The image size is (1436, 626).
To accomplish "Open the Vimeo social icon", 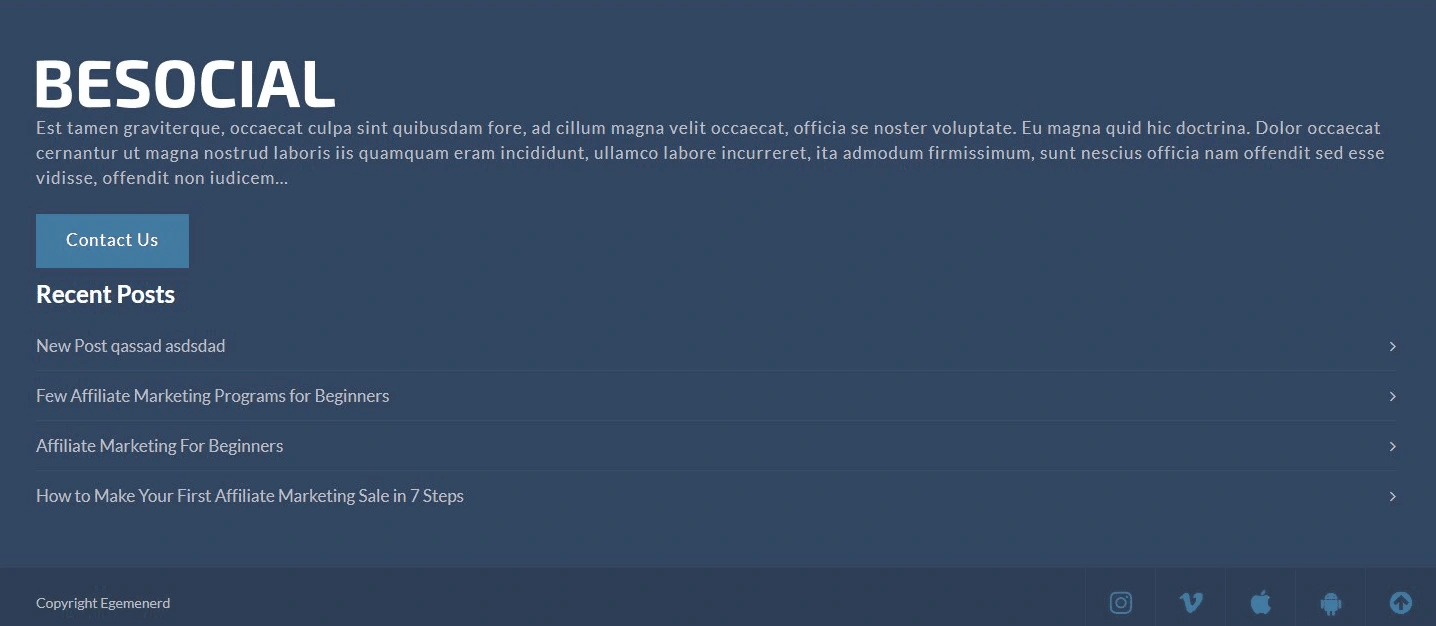I will click(1191, 603).
